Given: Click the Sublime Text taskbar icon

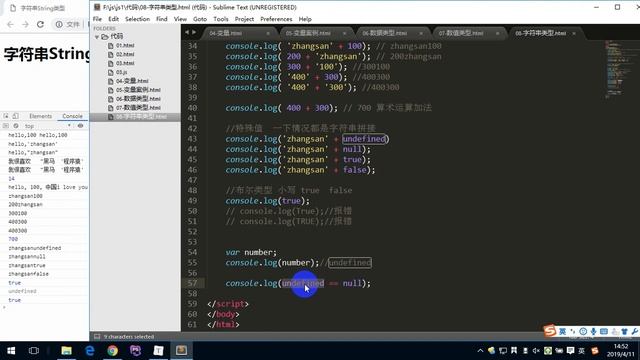Looking at the screenshot, I should [x=182, y=351].
